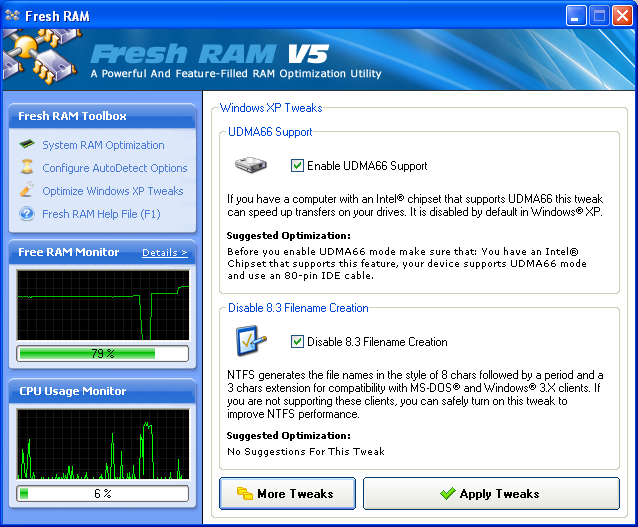The width and height of the screenshot is (638, 527).
Task: Click the Free RAM history graph
Action: click(102, 304)
